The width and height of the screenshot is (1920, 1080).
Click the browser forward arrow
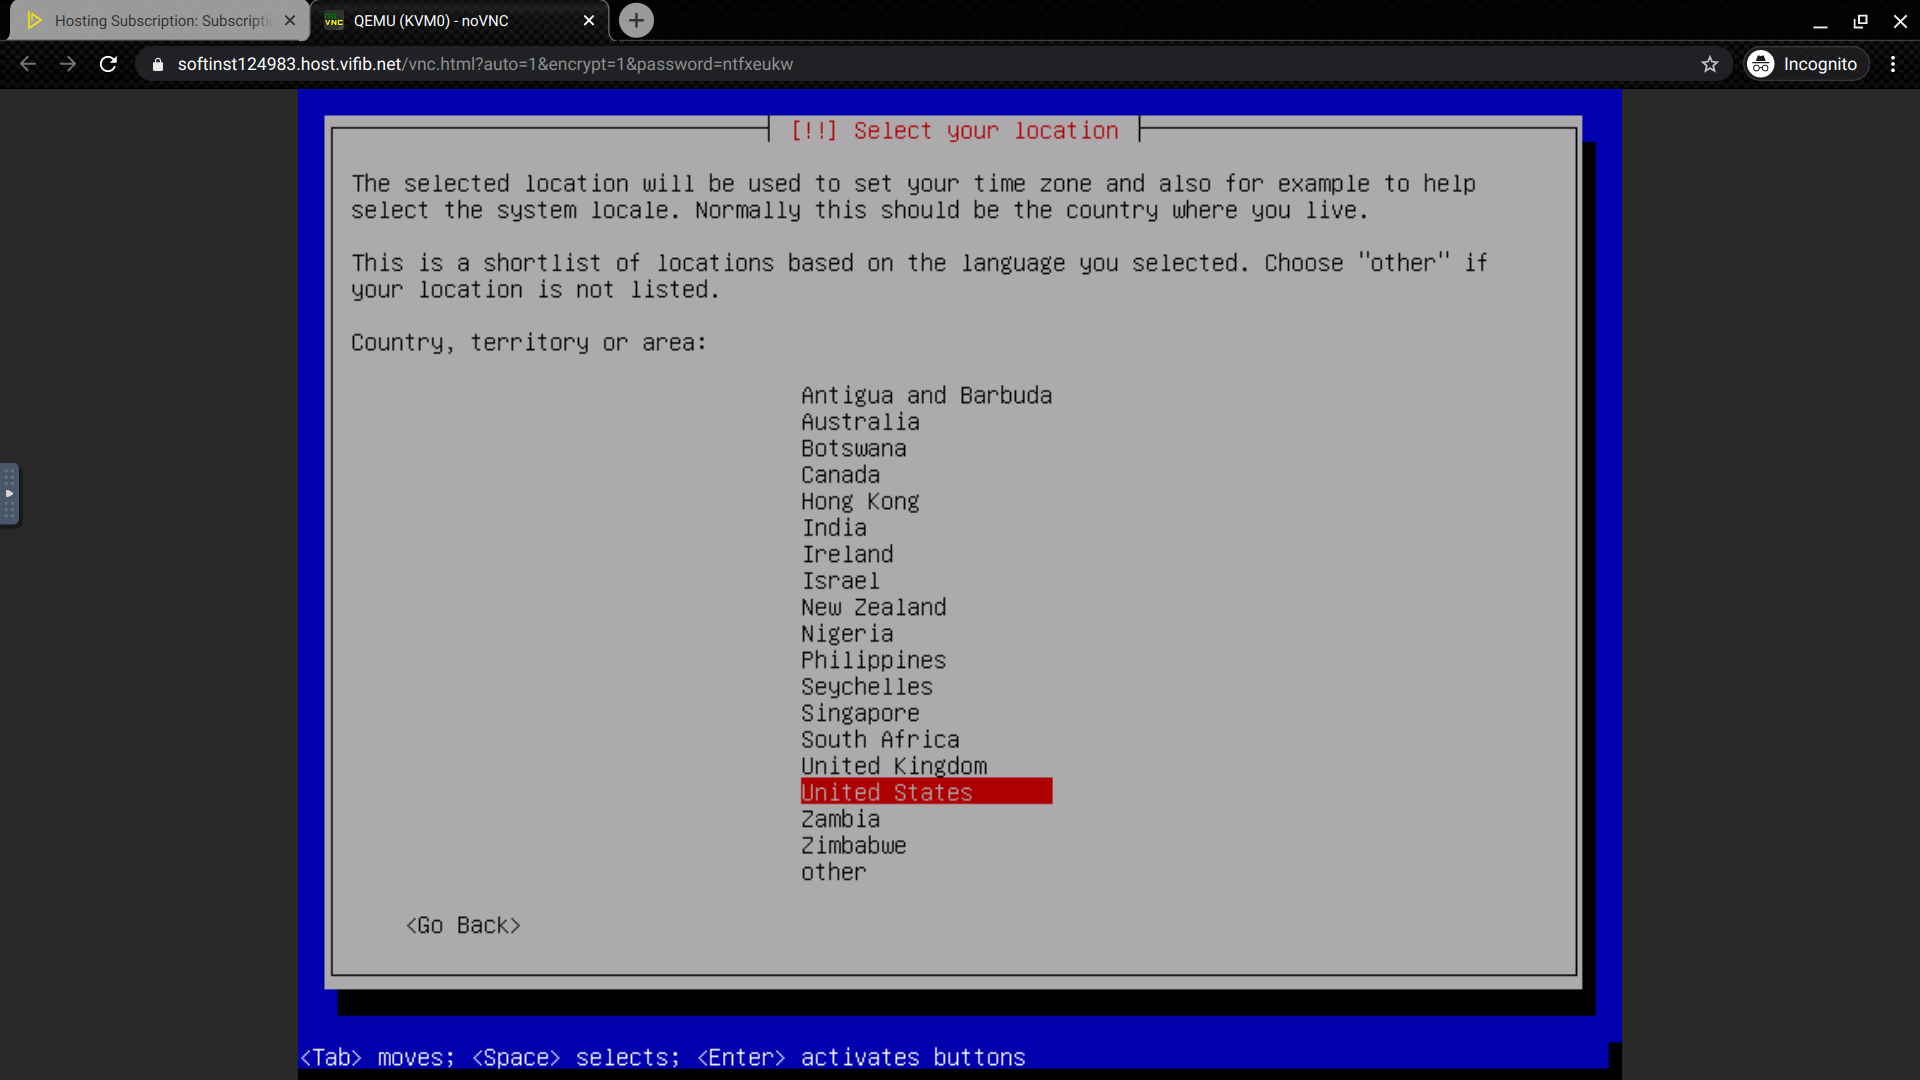pos(68,64)
